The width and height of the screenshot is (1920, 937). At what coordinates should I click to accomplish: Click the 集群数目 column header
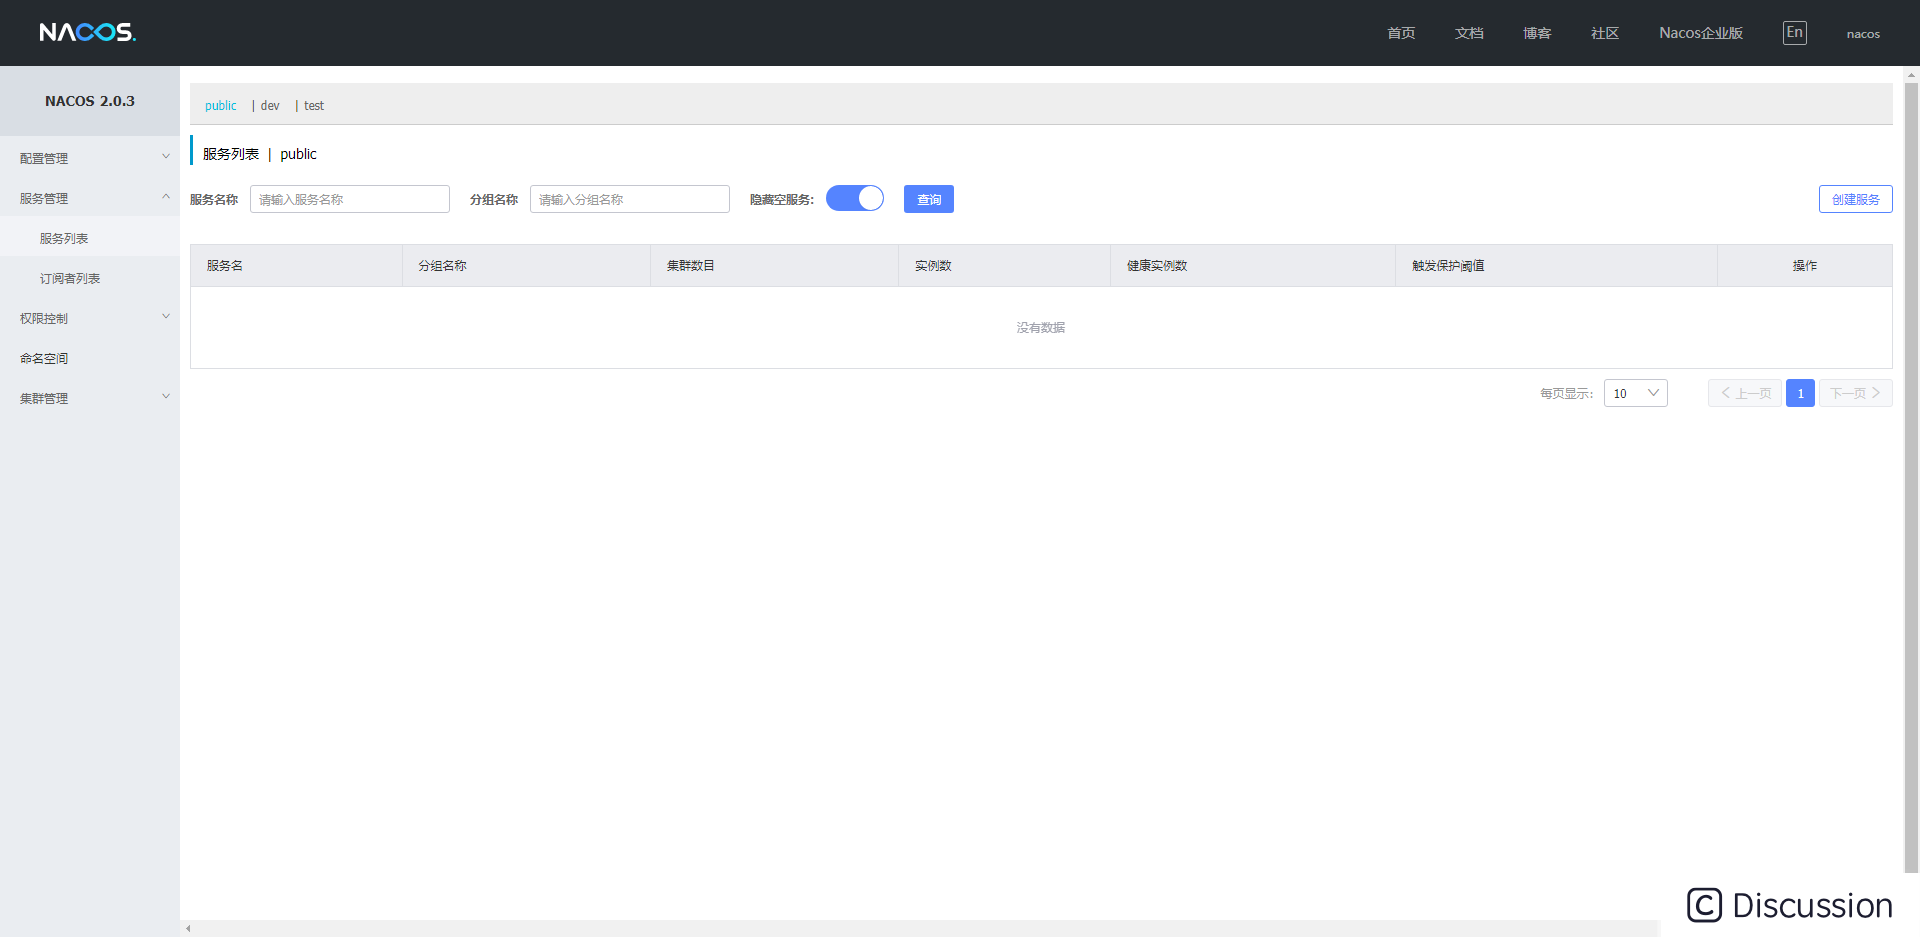coord(775,265)
